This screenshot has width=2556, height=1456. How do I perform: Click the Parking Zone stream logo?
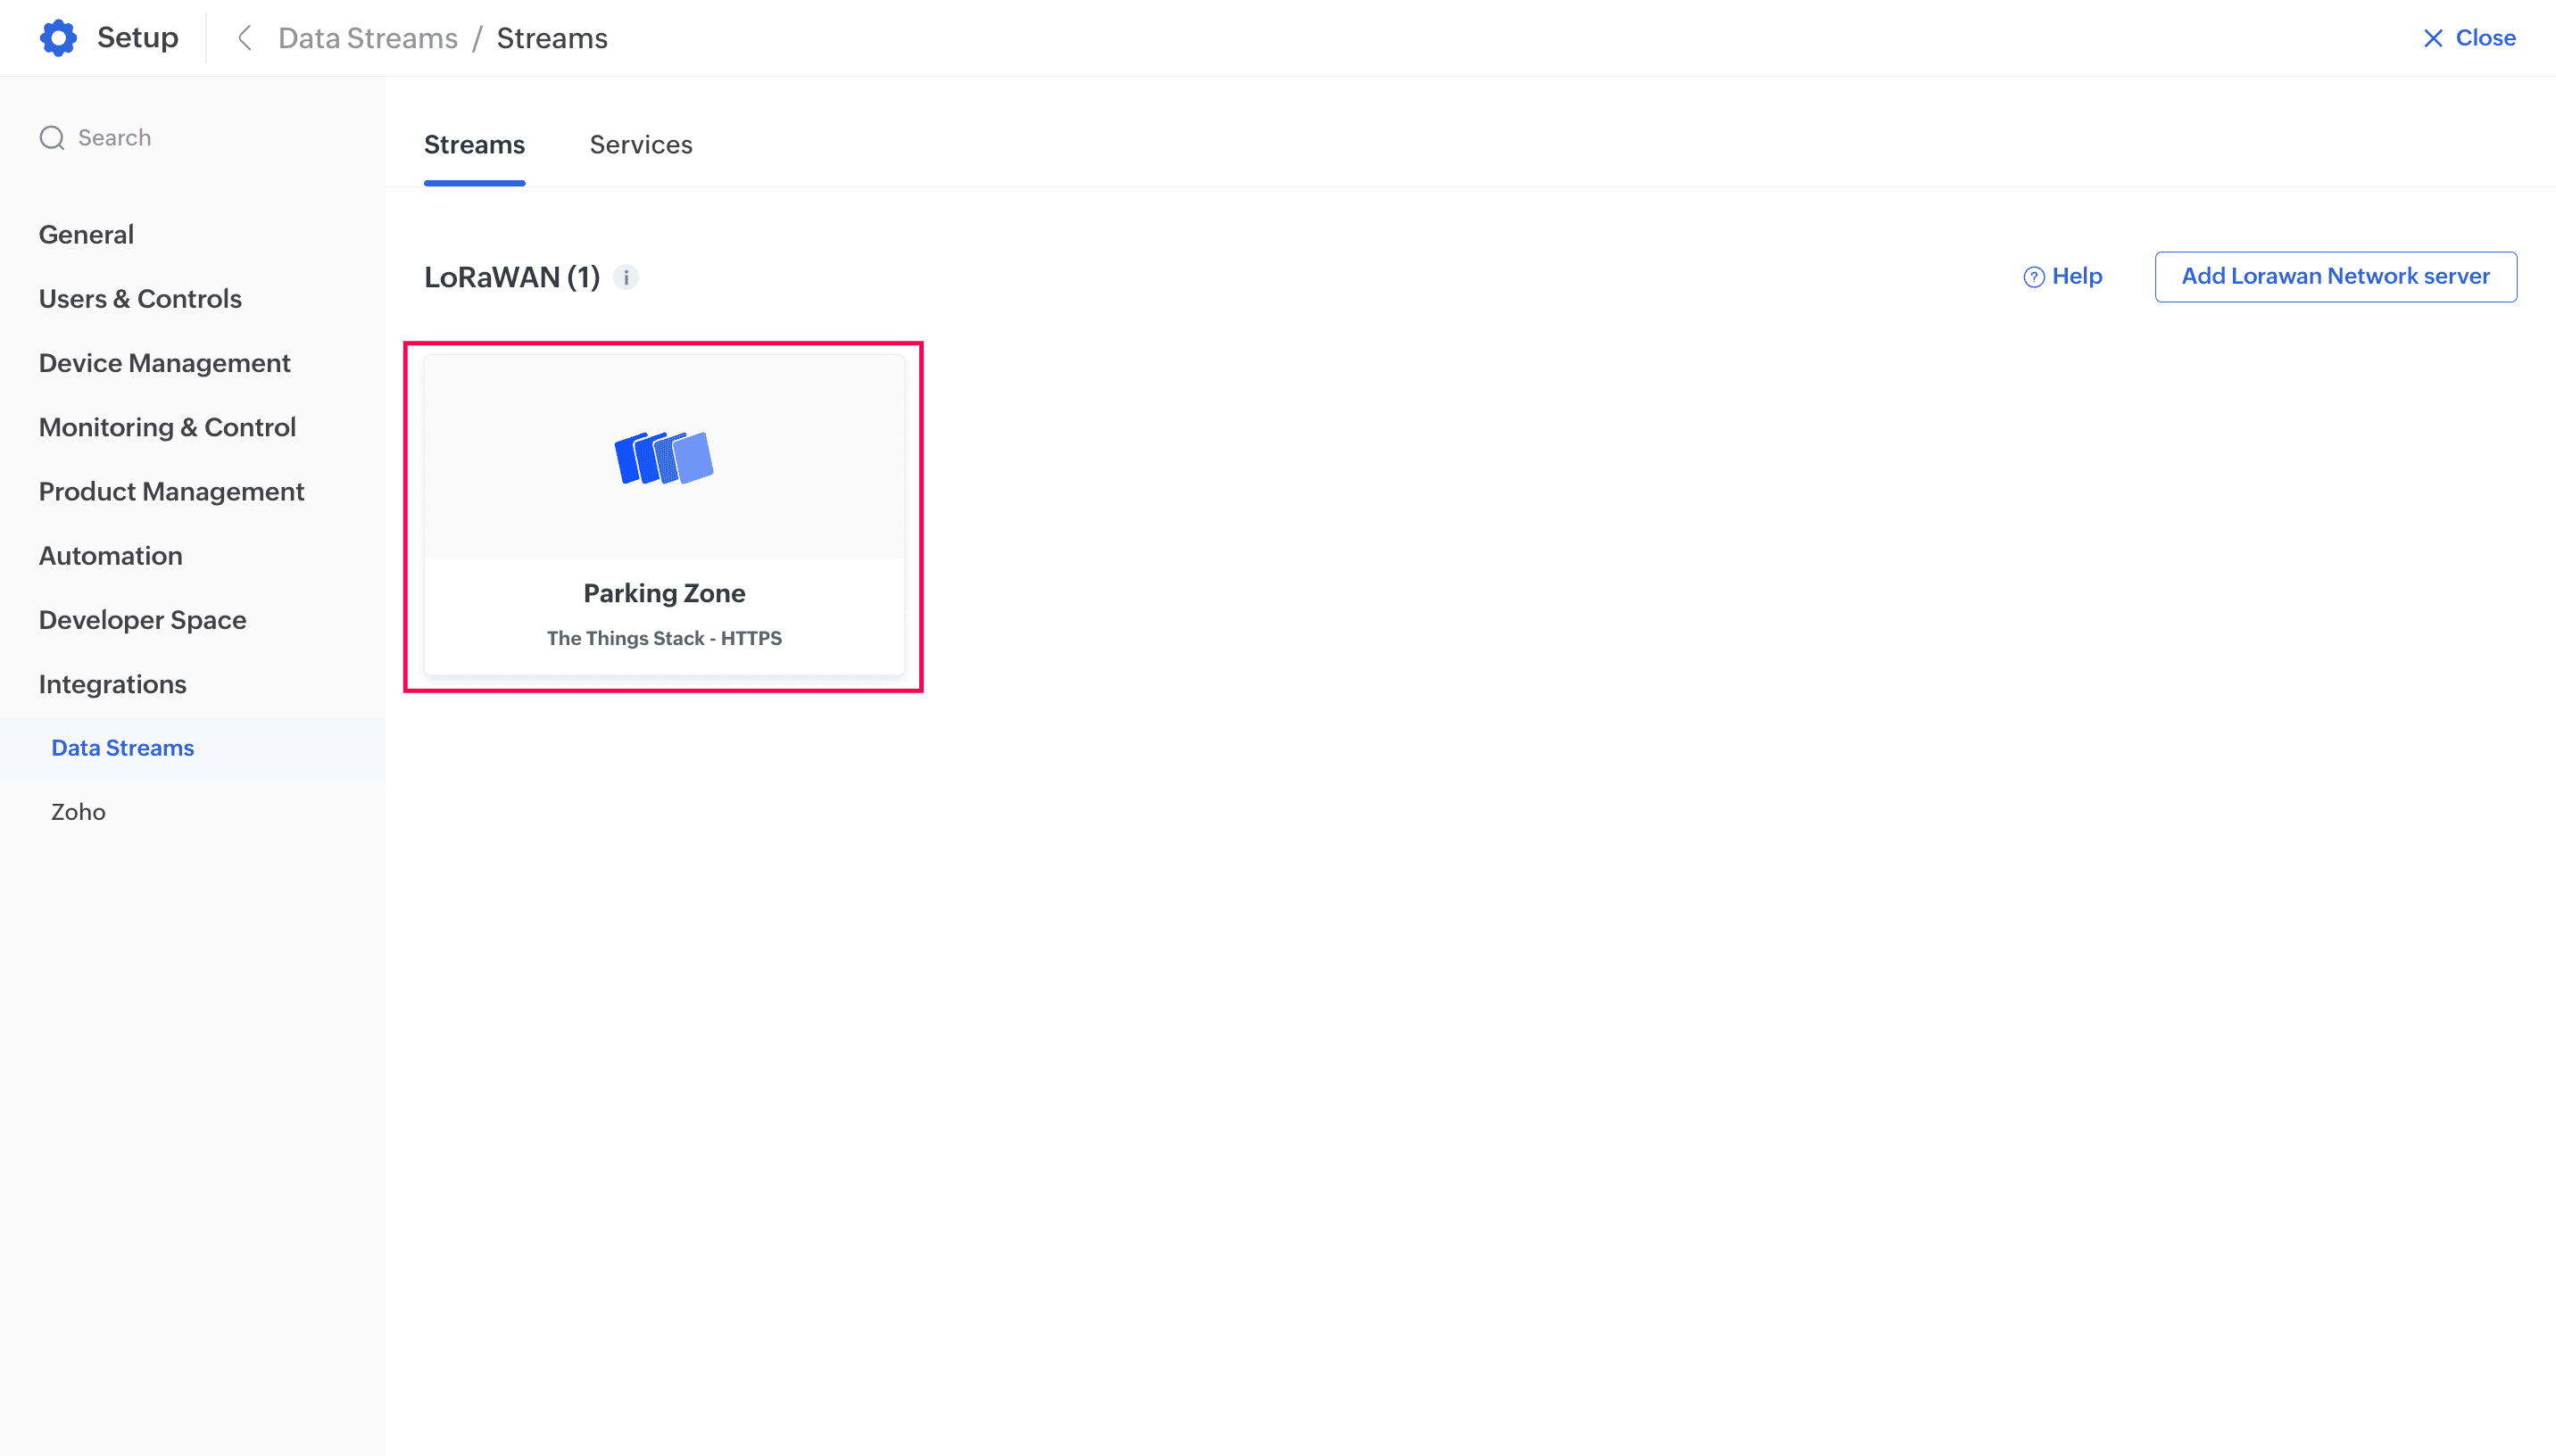point(664,457)
